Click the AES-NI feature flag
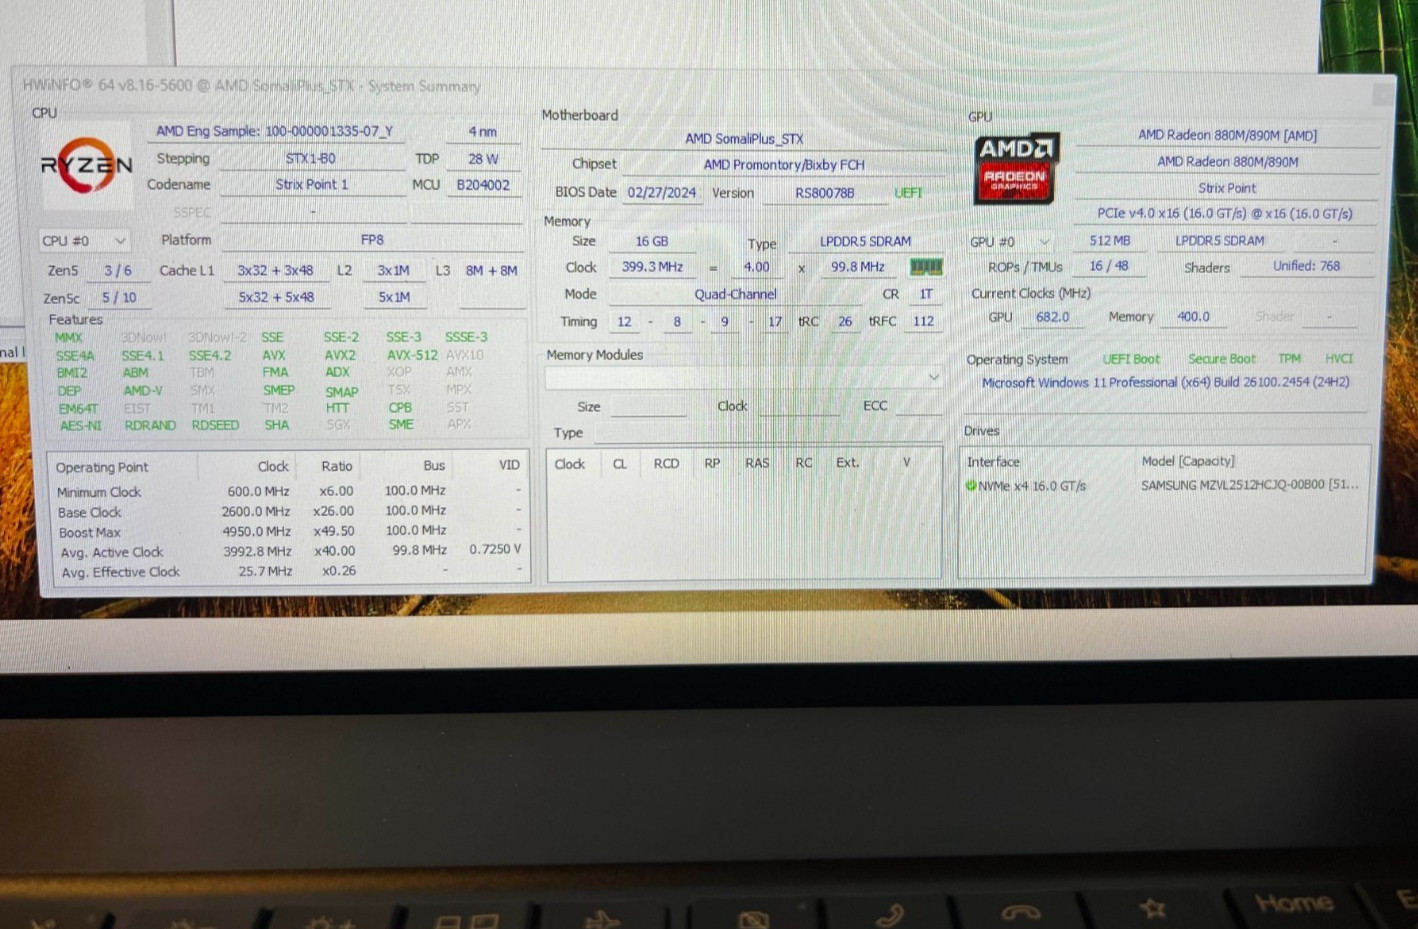This screenshot has height=929, width=1418. pos(80,426)
